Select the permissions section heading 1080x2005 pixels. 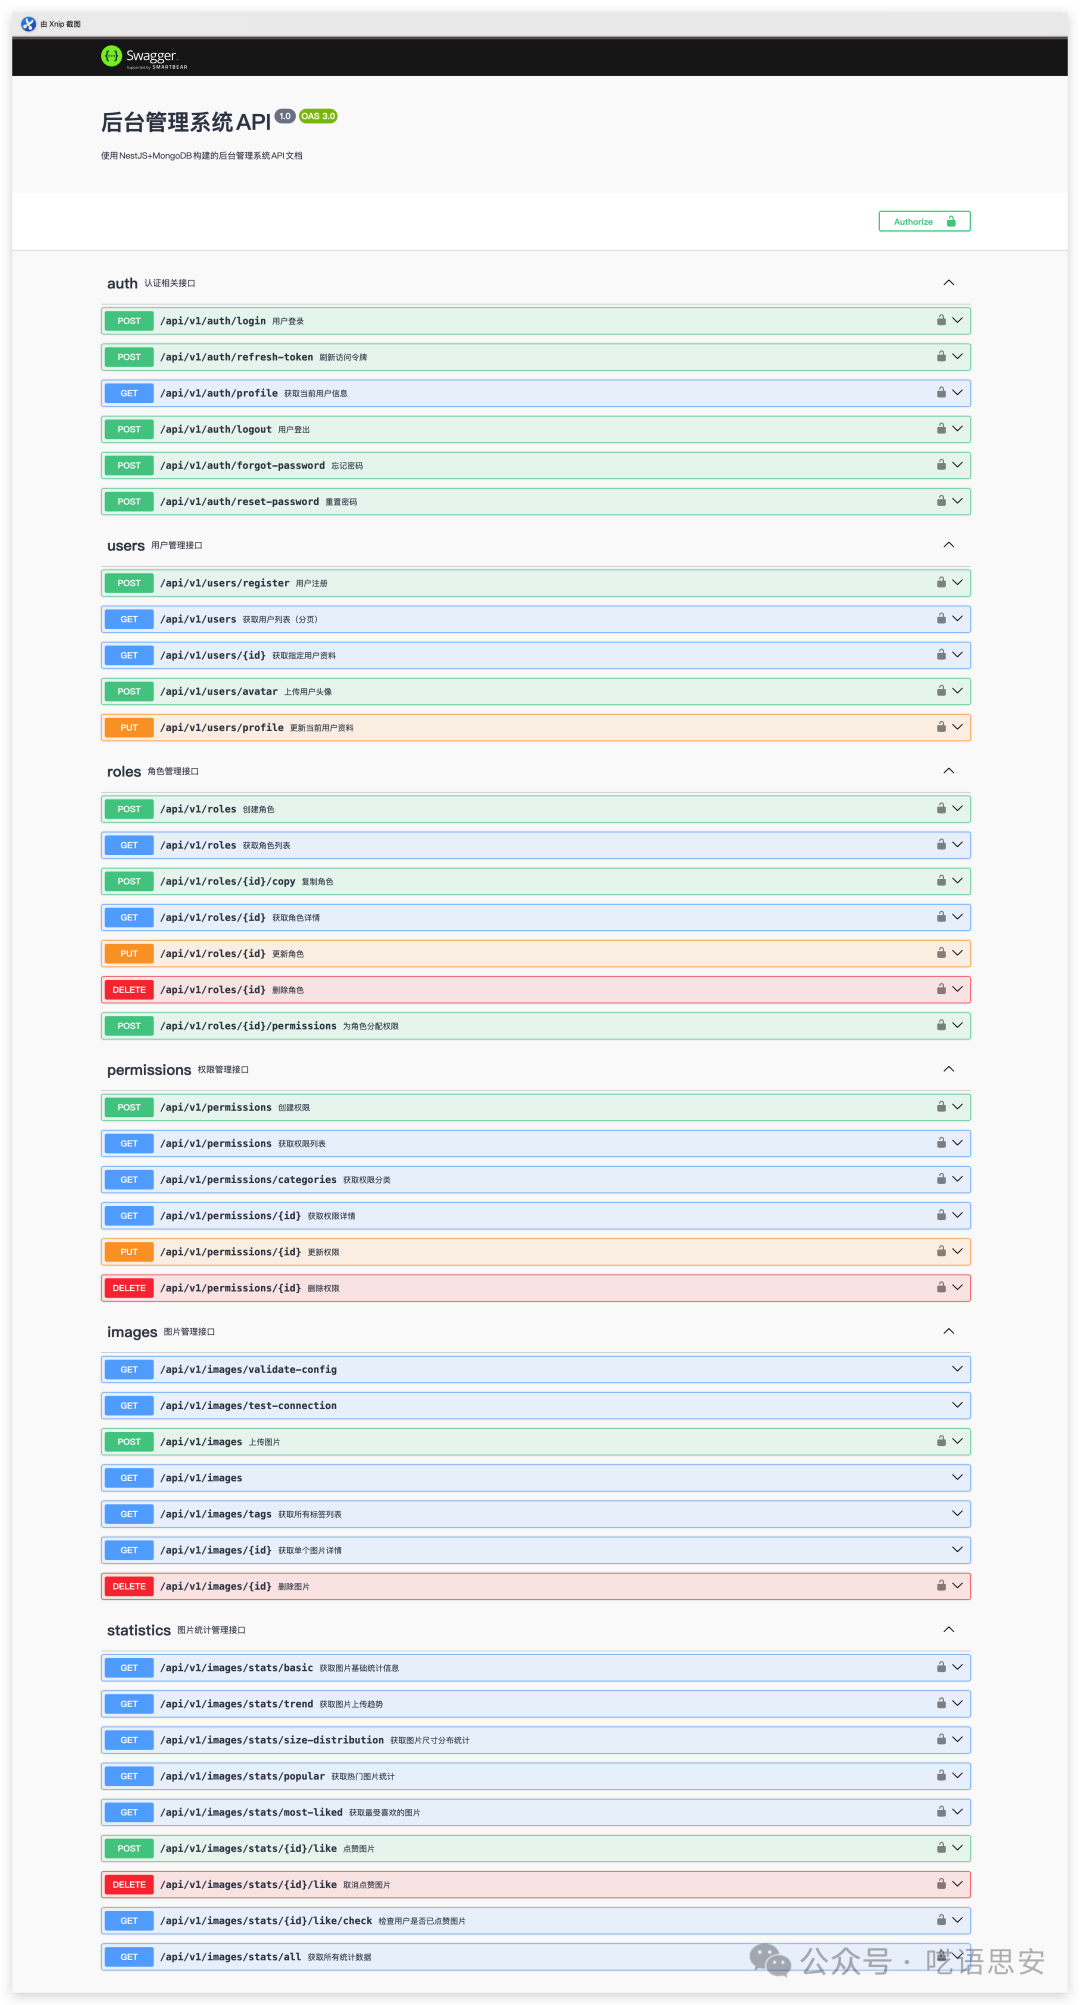[149, 1070]
